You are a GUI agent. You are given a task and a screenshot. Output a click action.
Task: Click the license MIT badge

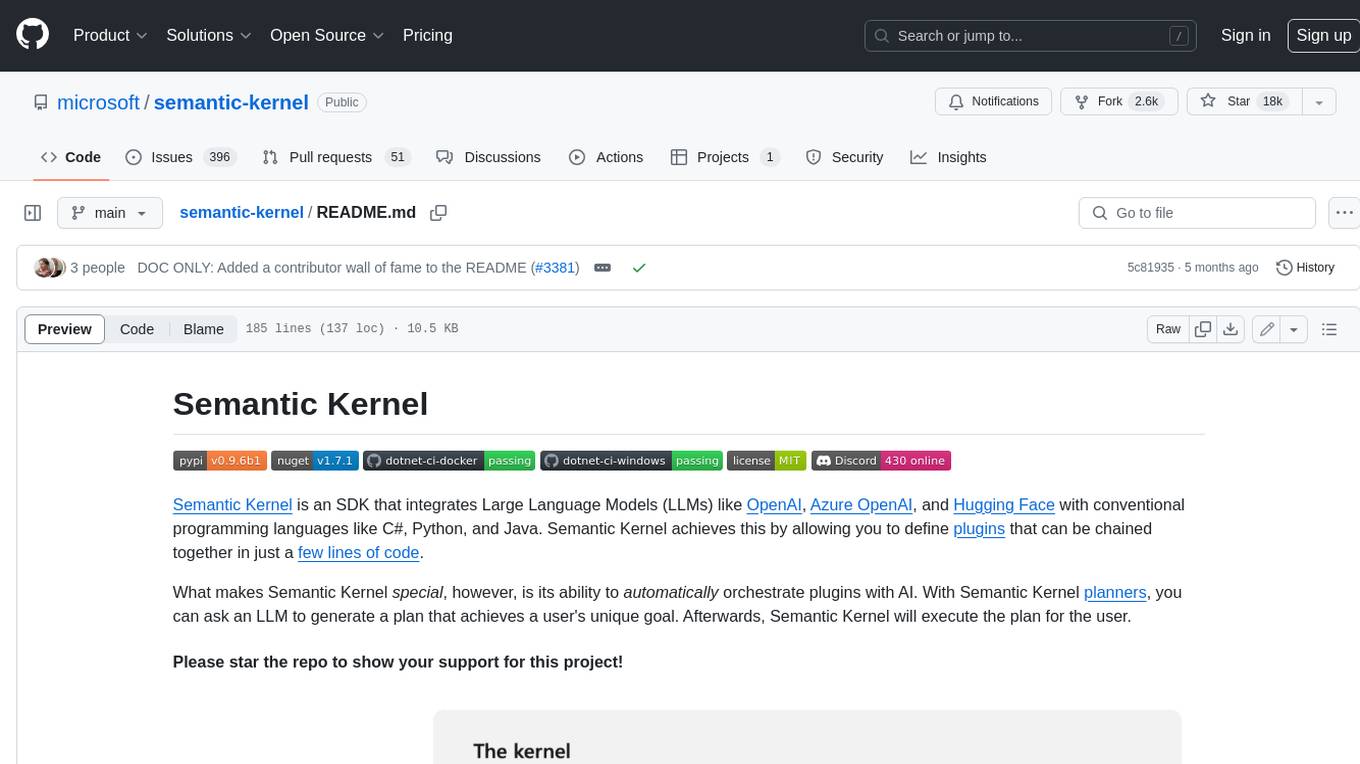766,461
